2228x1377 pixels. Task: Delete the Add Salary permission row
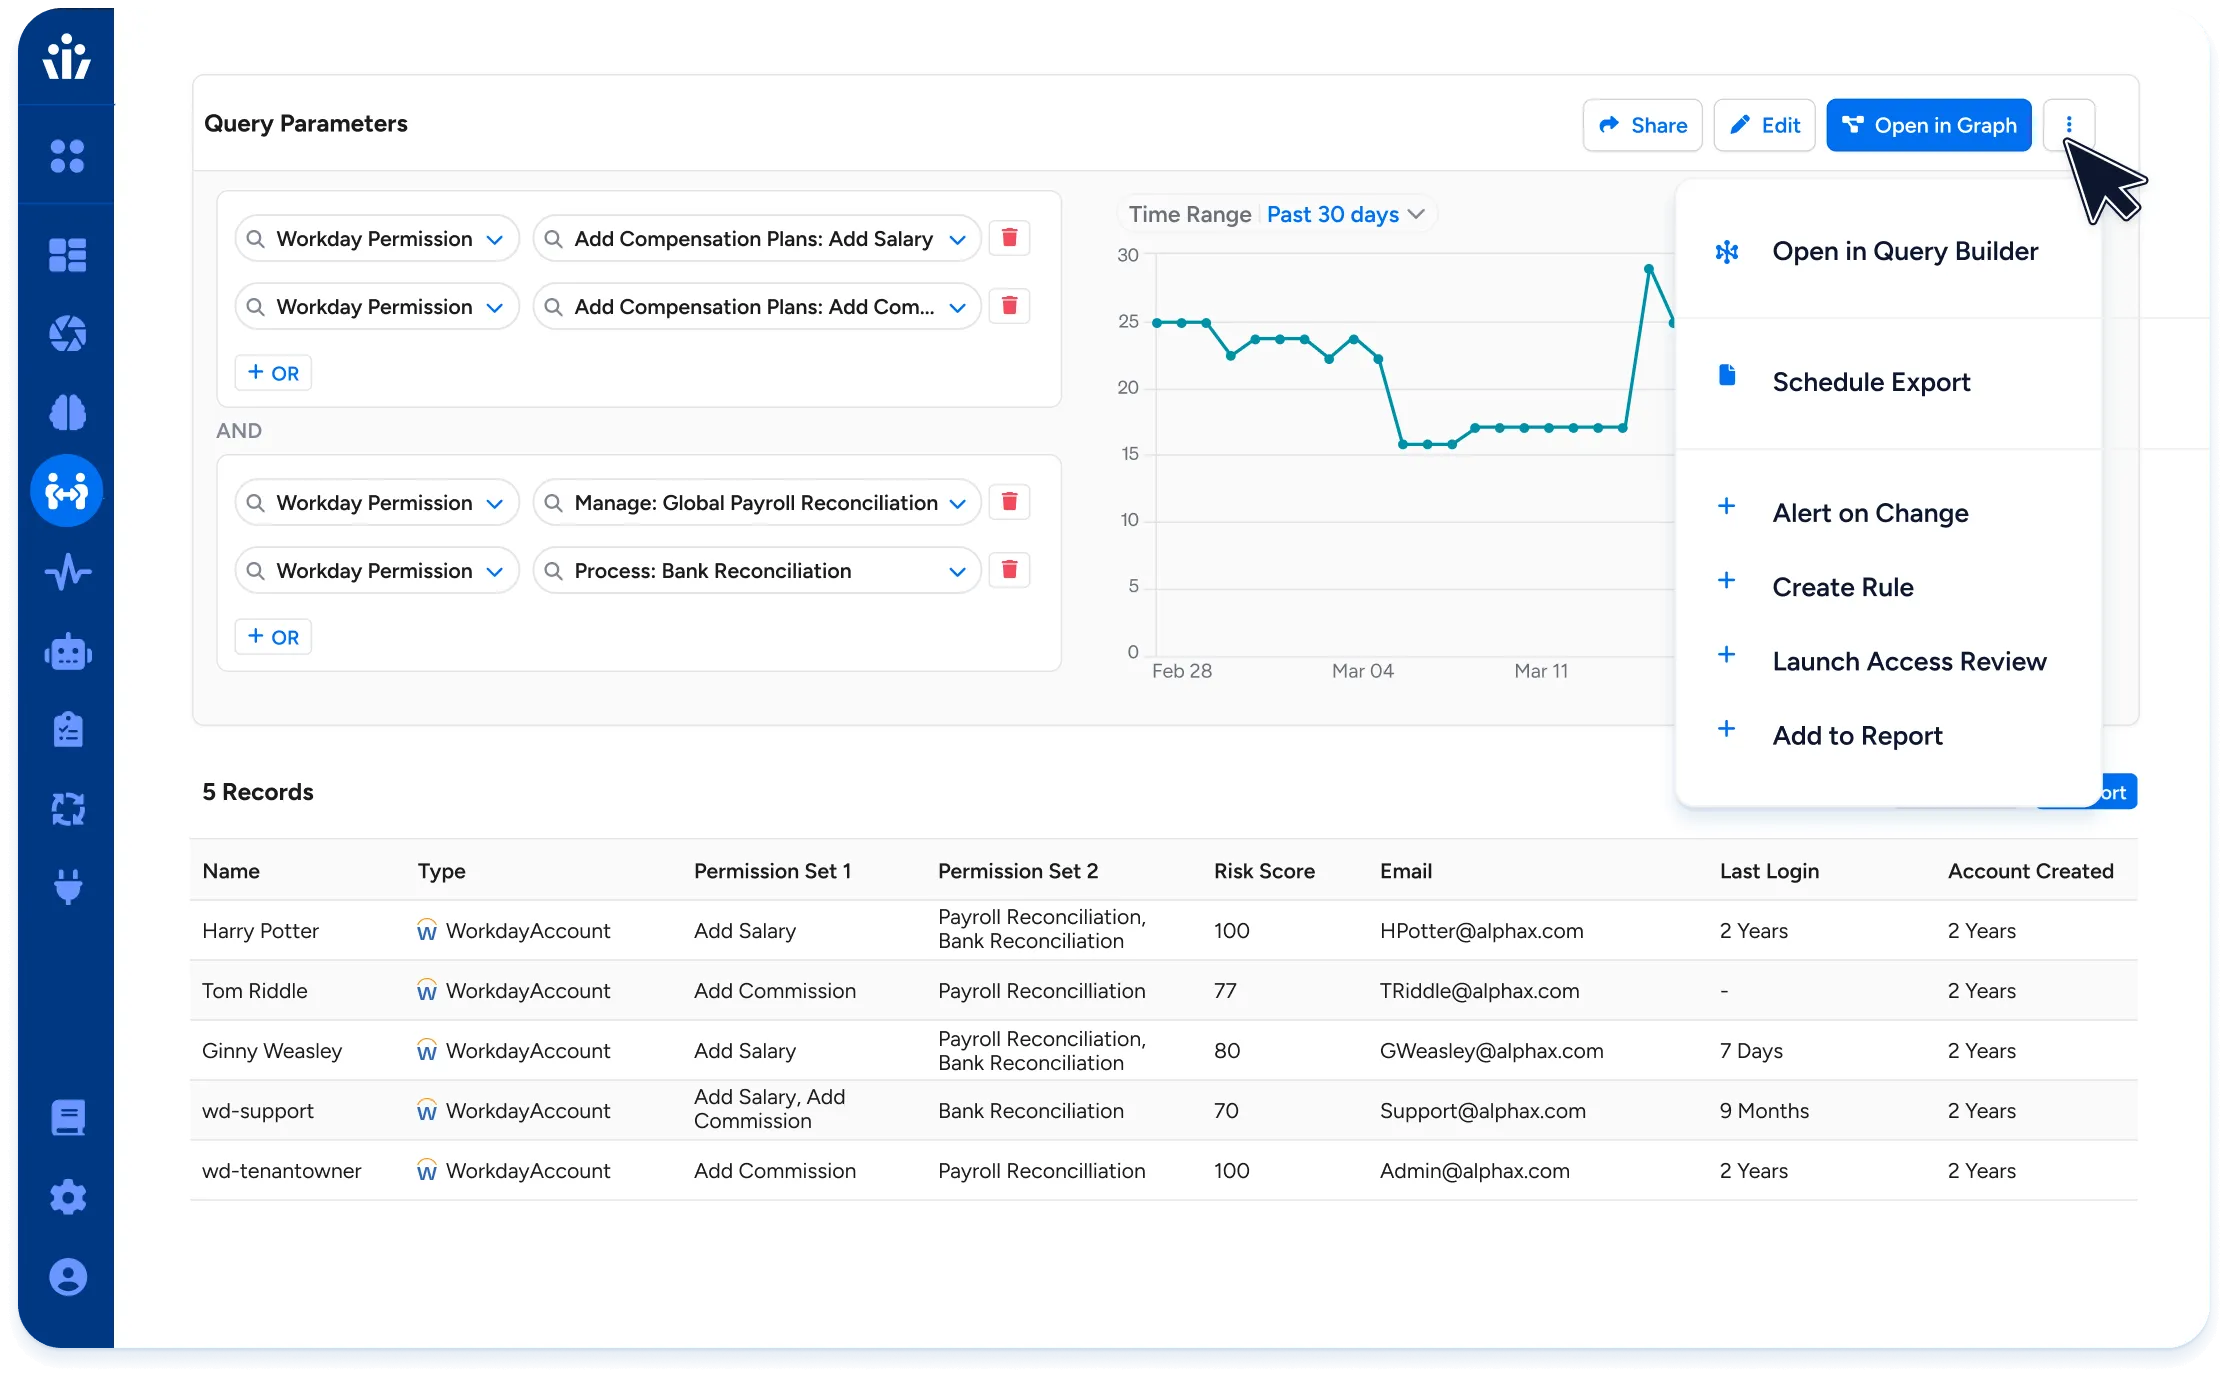pos(1009,238)
